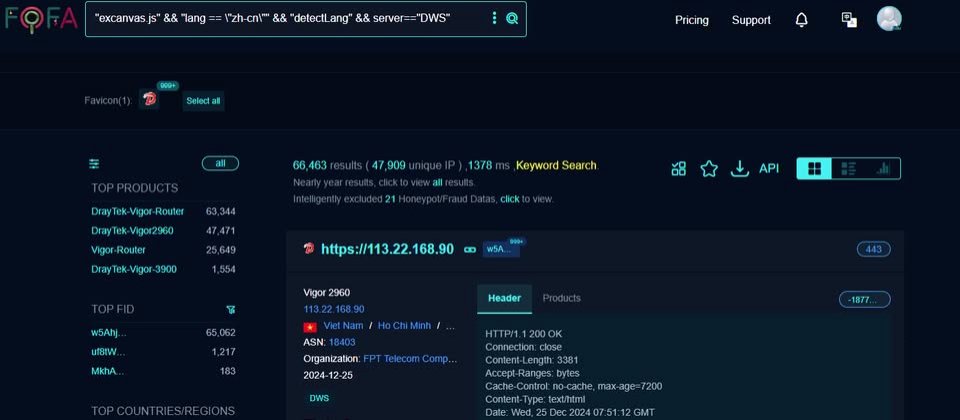
Task: Open the Pricing page
Action: [692, 20]
